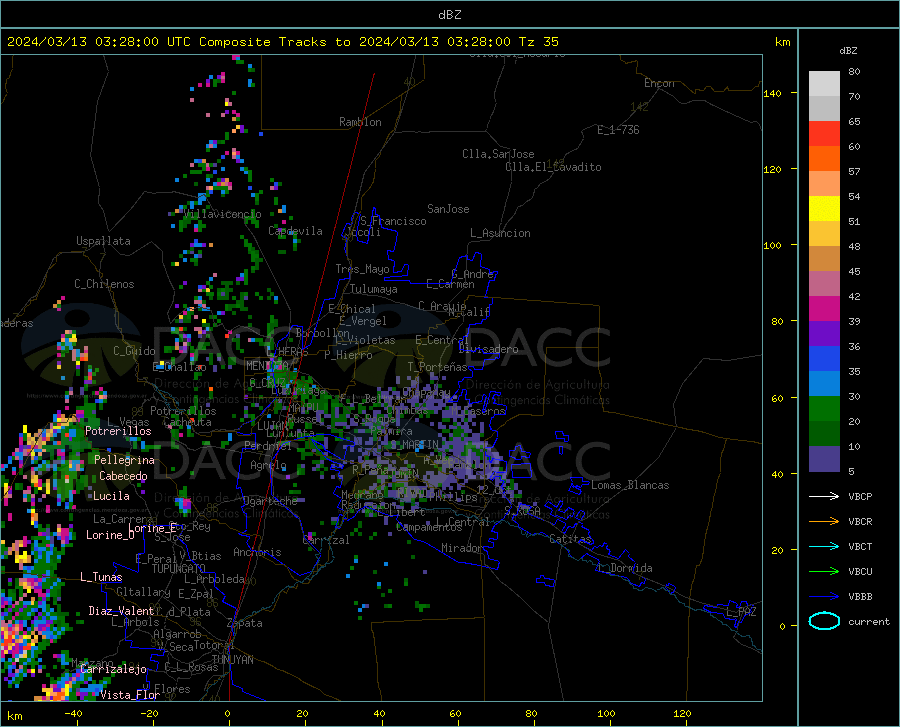
Task: Click the blue VBBB arrow icon
Action: (824, 597)
